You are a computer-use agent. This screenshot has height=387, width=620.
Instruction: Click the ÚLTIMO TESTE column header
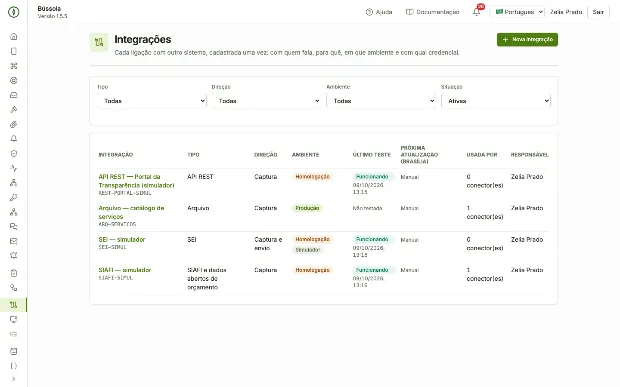[x=372, y=155]
